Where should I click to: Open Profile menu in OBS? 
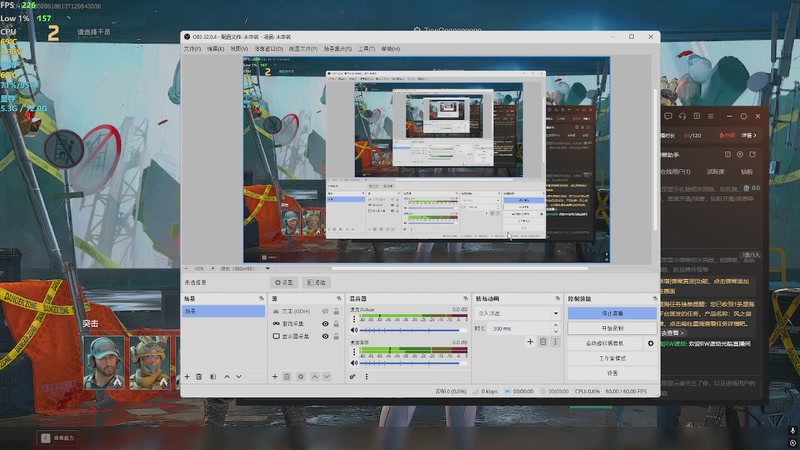point(303,49)
